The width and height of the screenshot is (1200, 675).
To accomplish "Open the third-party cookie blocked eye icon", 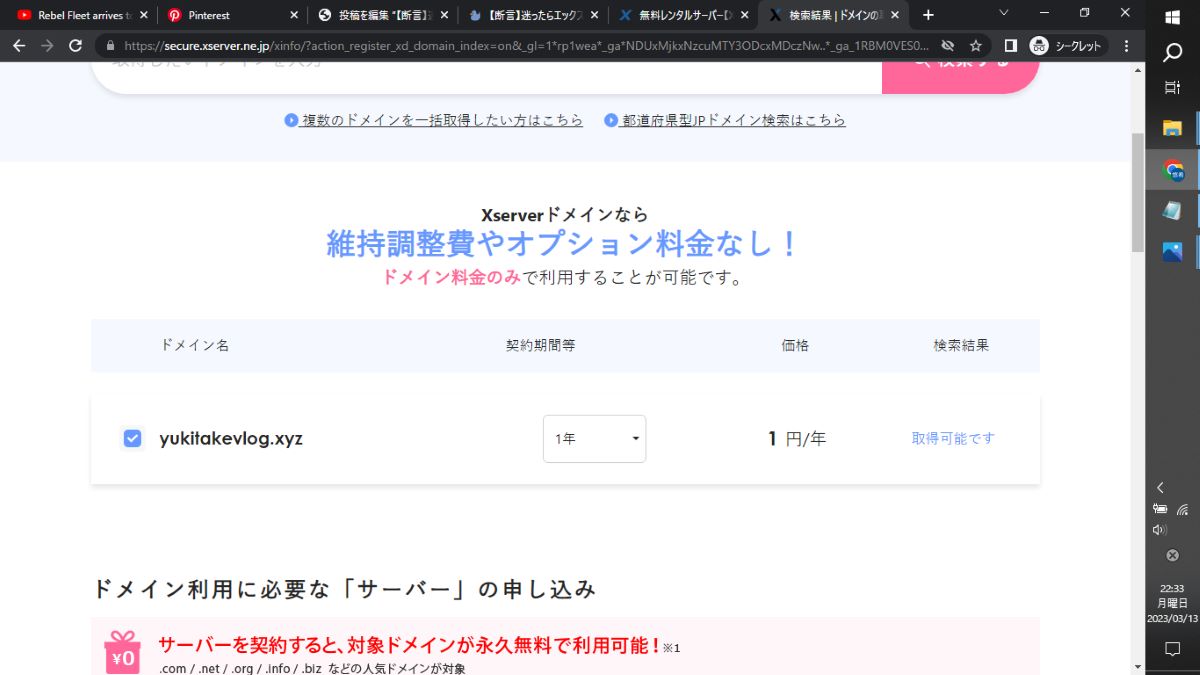I will coord(948,46).
